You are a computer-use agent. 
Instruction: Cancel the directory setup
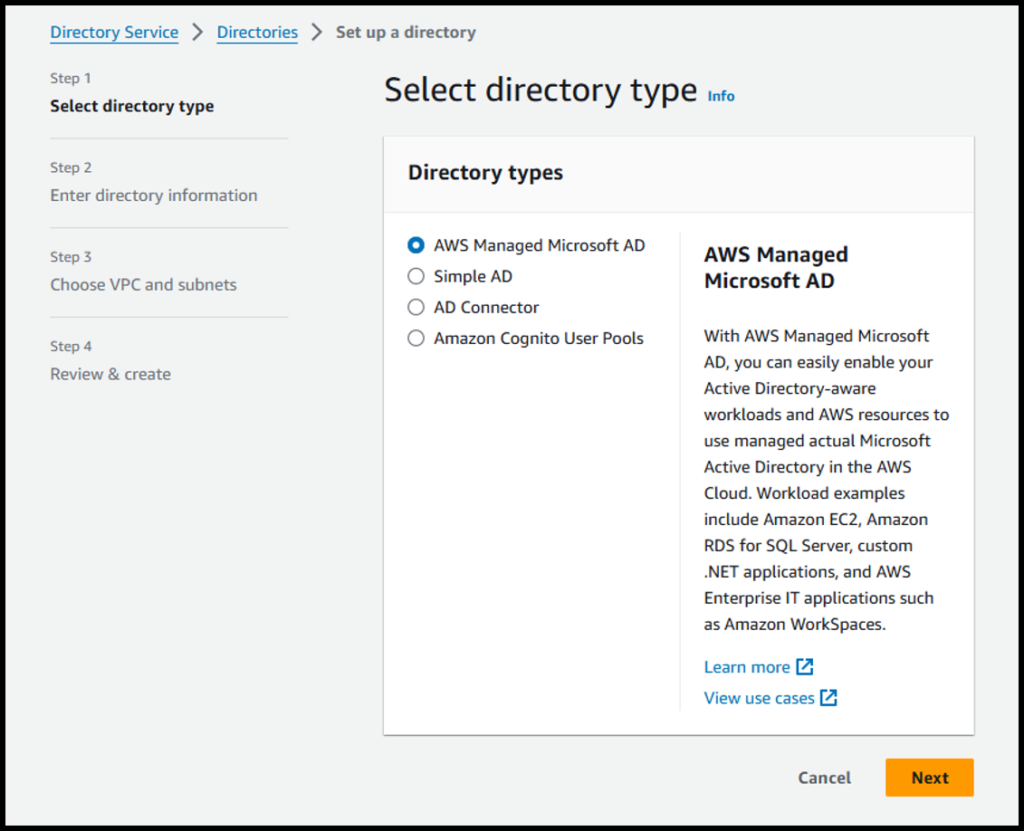click(x=824, y=777)
